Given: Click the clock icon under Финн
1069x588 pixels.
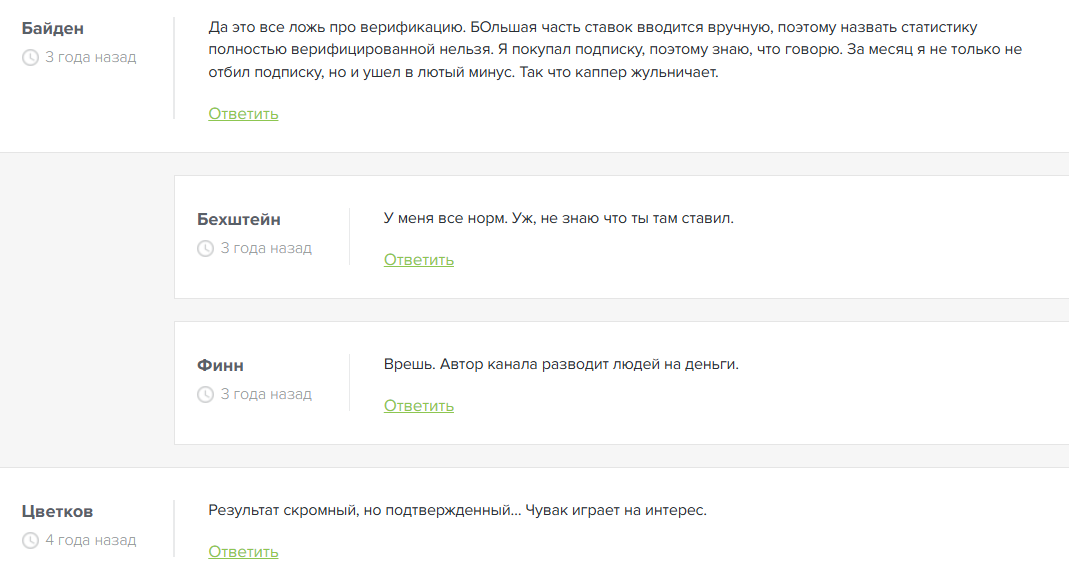Looking at the screenshot, I should click(x=206, y=395).
